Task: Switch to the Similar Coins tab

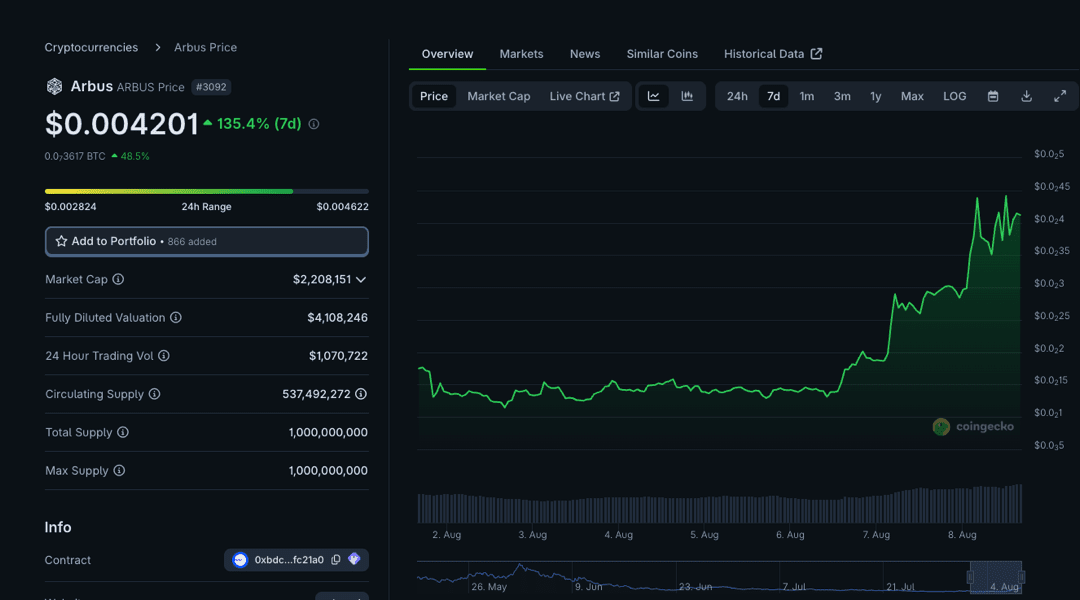Action: pos(662,54)
